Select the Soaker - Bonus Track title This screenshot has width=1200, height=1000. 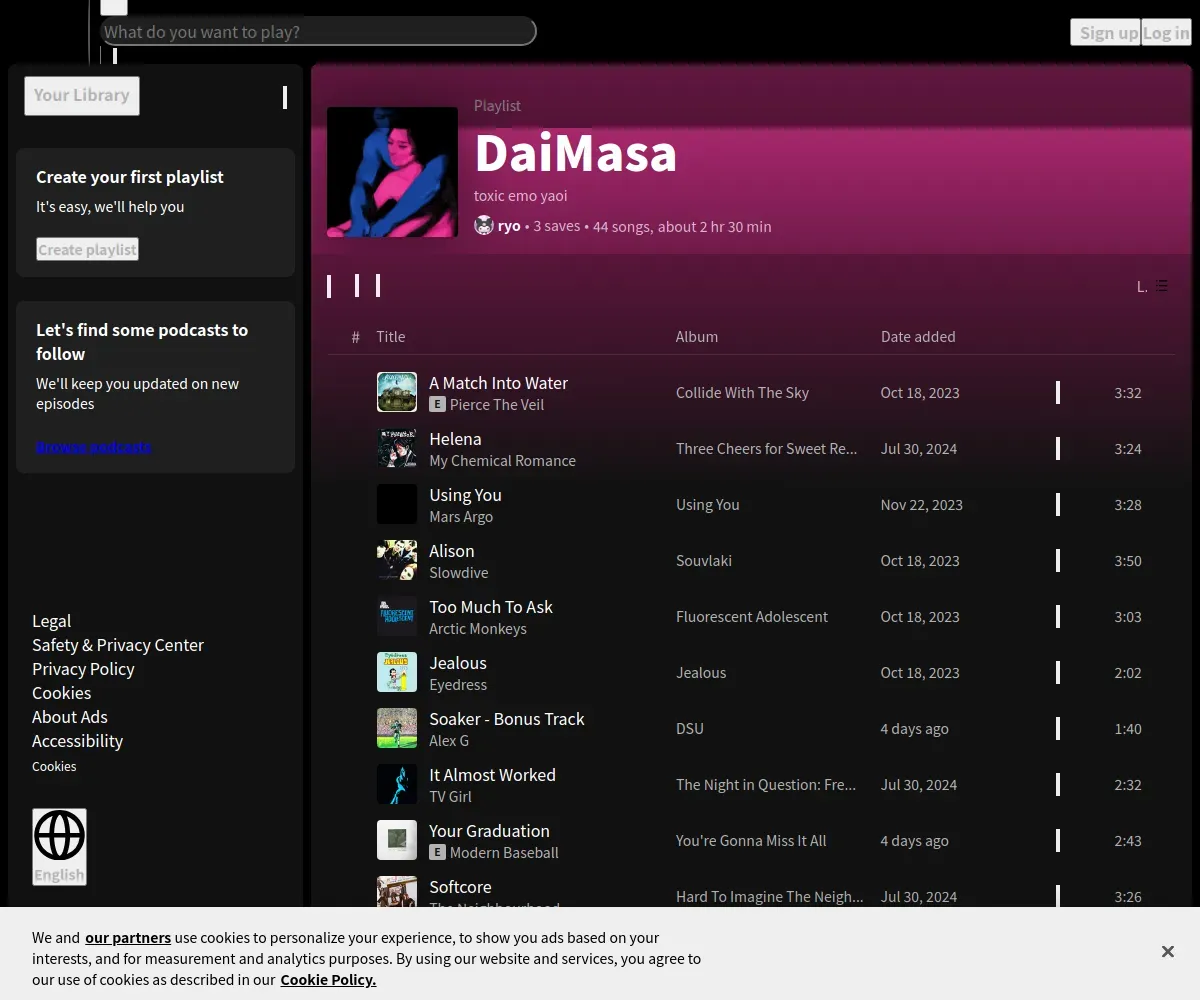coord(507,719)
